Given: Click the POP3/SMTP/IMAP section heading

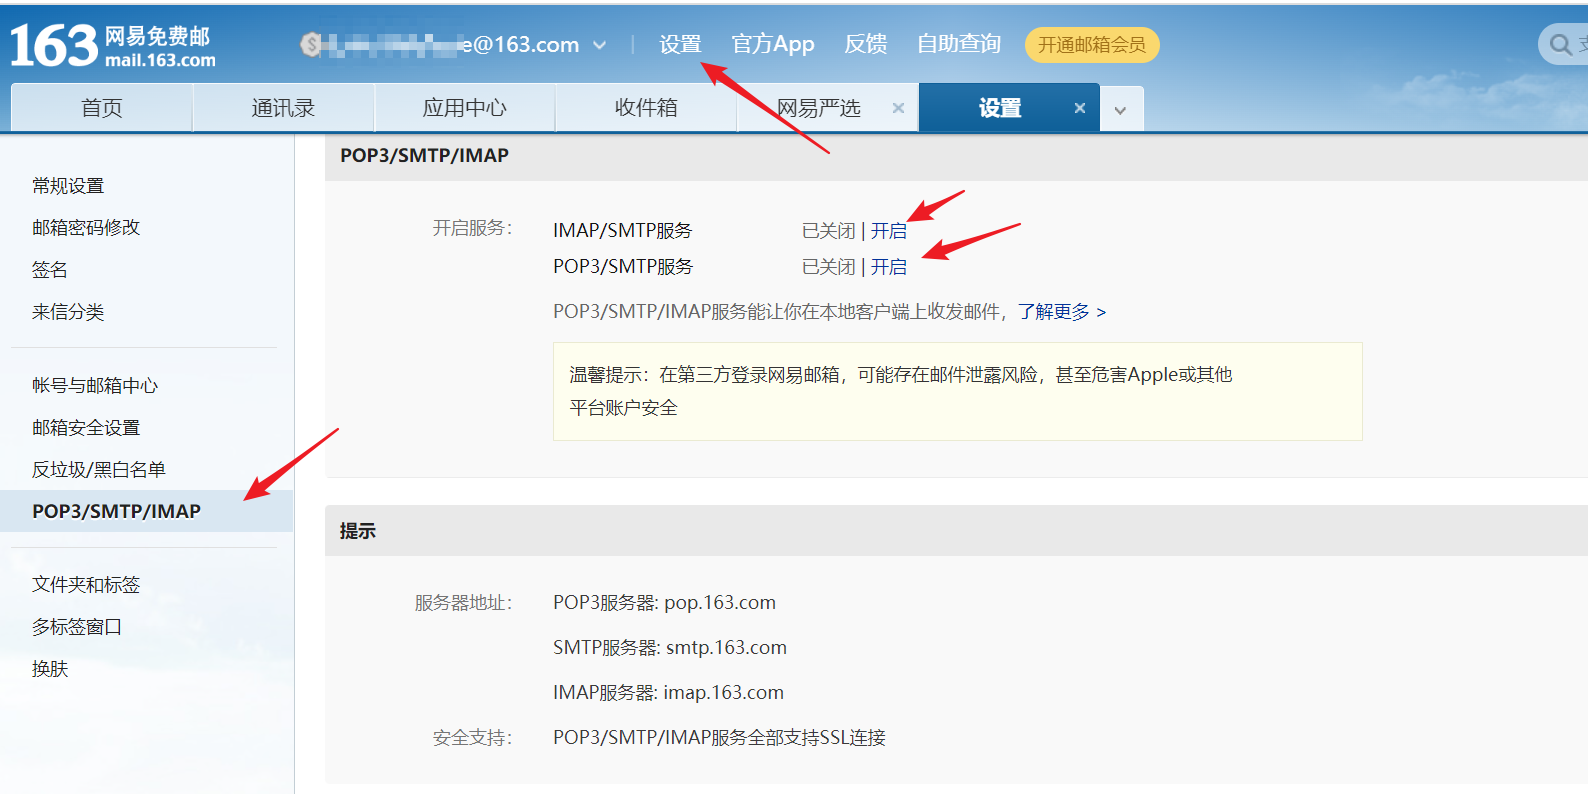Looking at the screenshot, I should coord(424,155).
